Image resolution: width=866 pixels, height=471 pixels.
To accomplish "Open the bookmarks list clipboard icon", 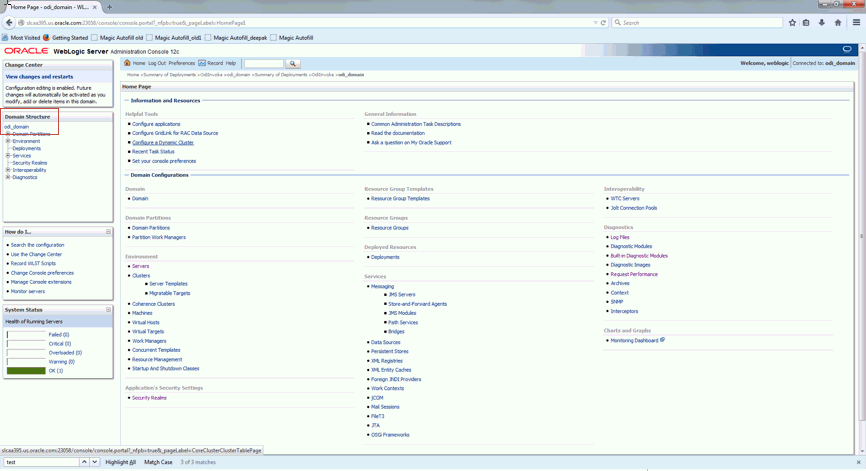I will pos(806,23).
